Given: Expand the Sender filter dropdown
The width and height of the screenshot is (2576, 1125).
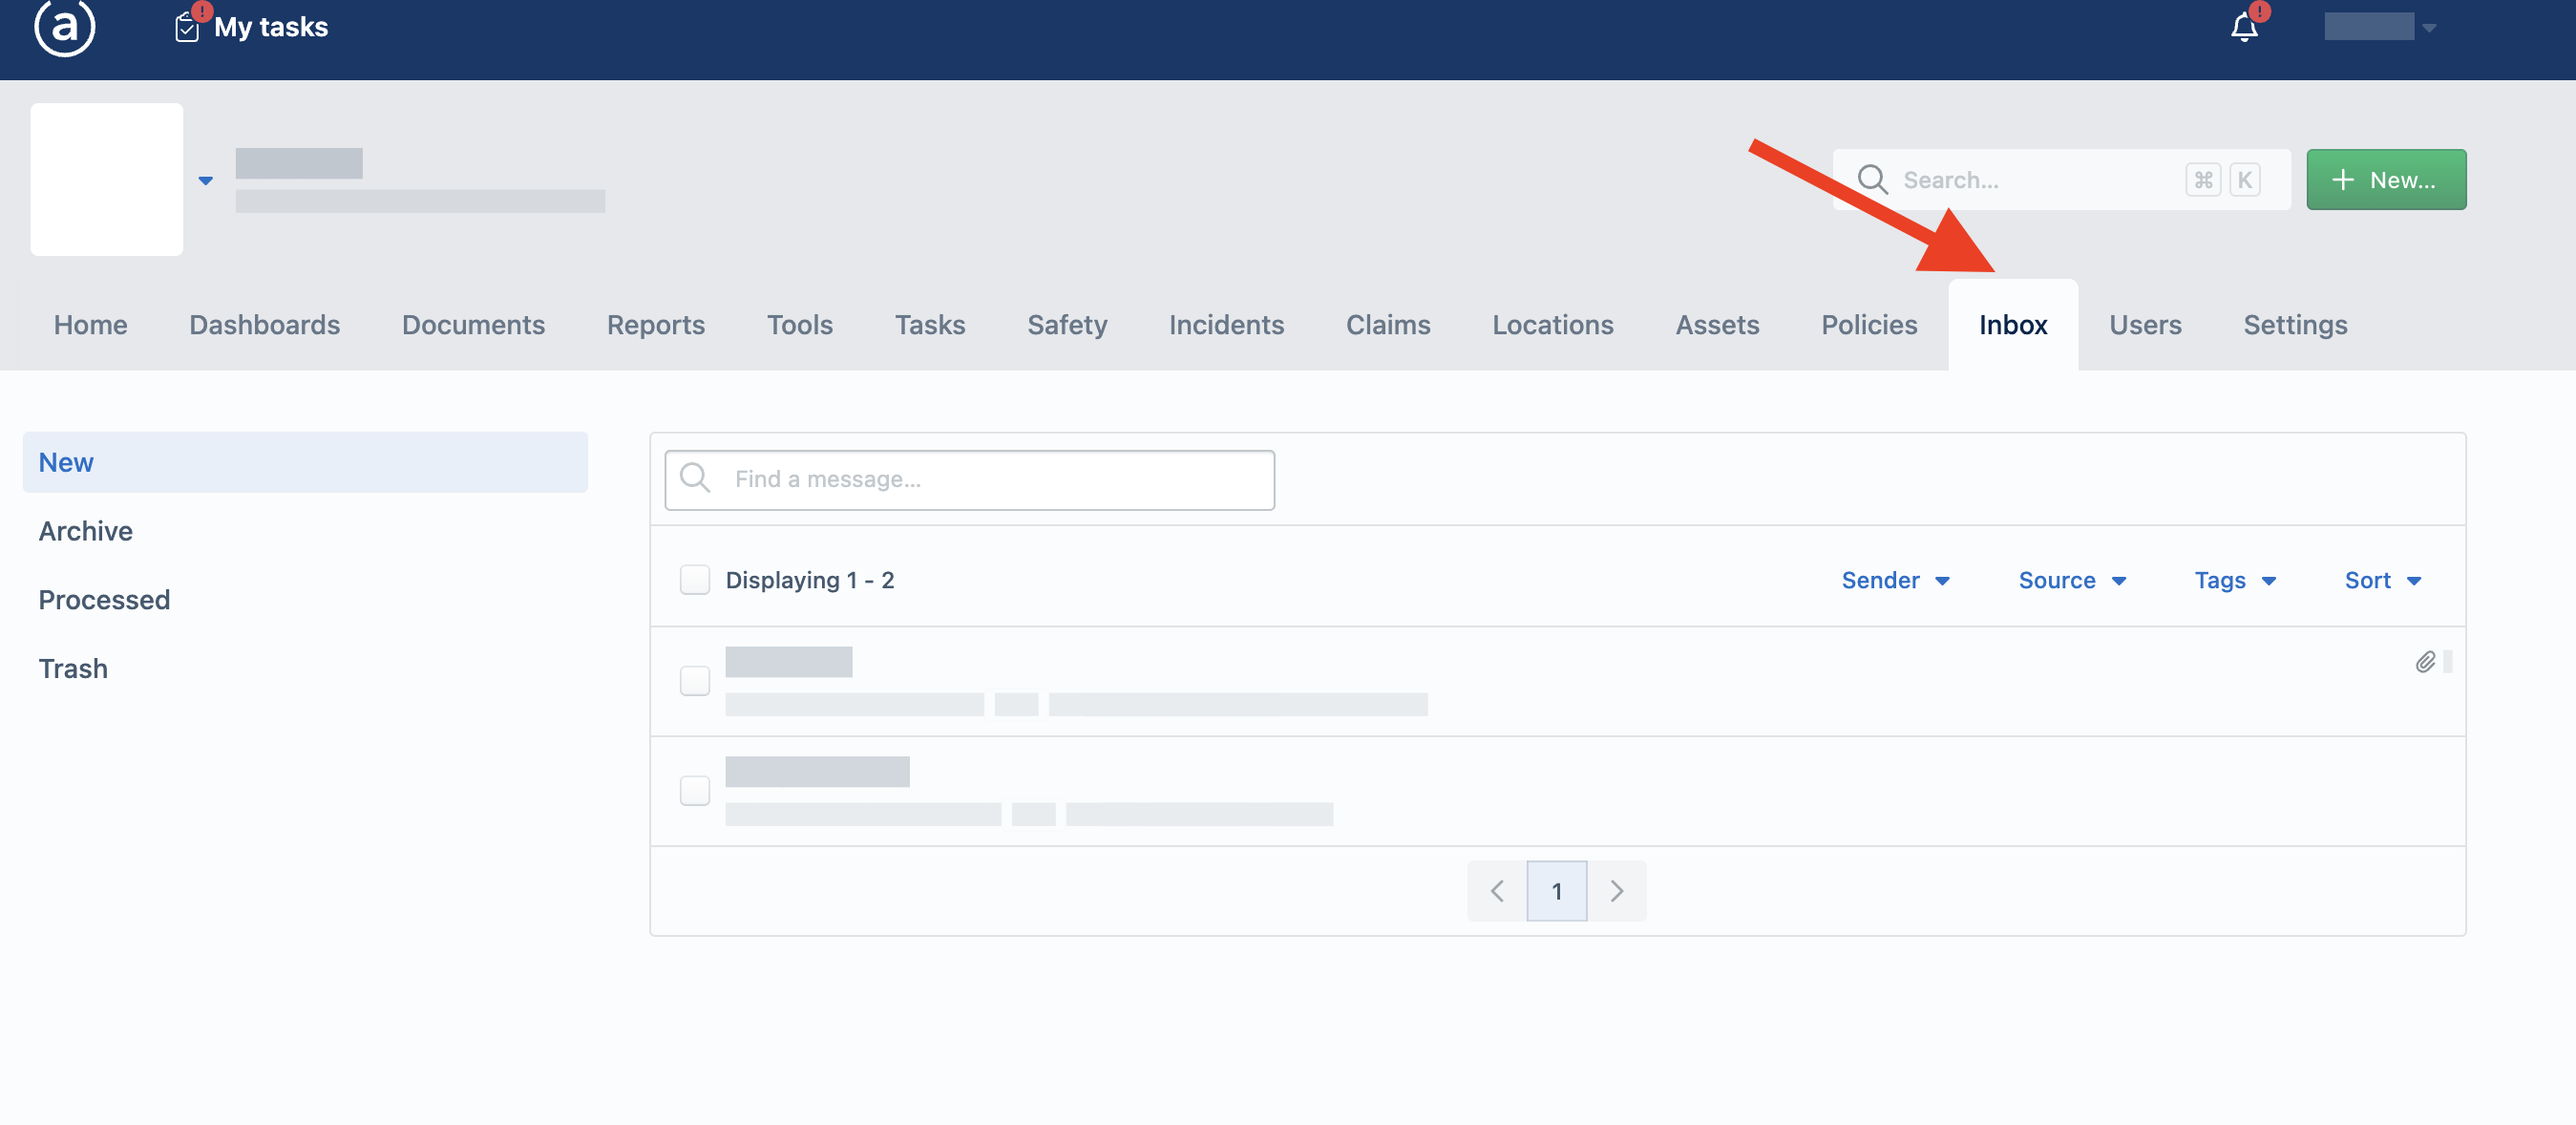Looking at the screenshot, I should pyautogui.click(x=1895, y=581).
